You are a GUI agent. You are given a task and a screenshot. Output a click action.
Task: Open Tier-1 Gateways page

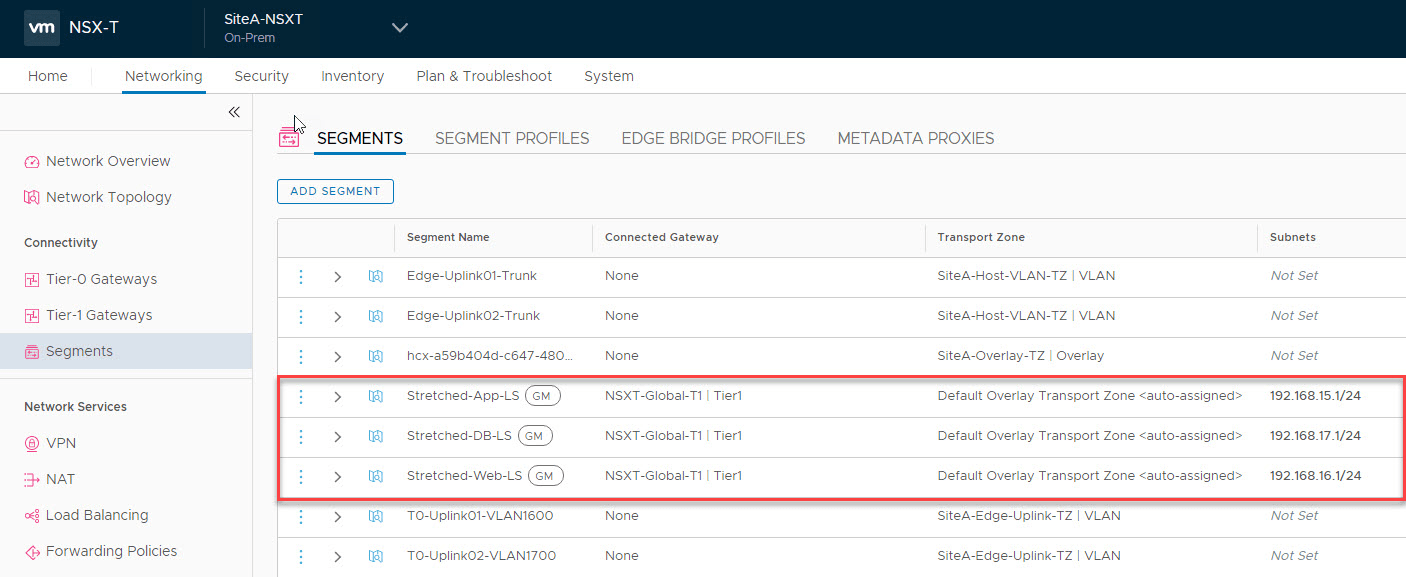point(99,315)
